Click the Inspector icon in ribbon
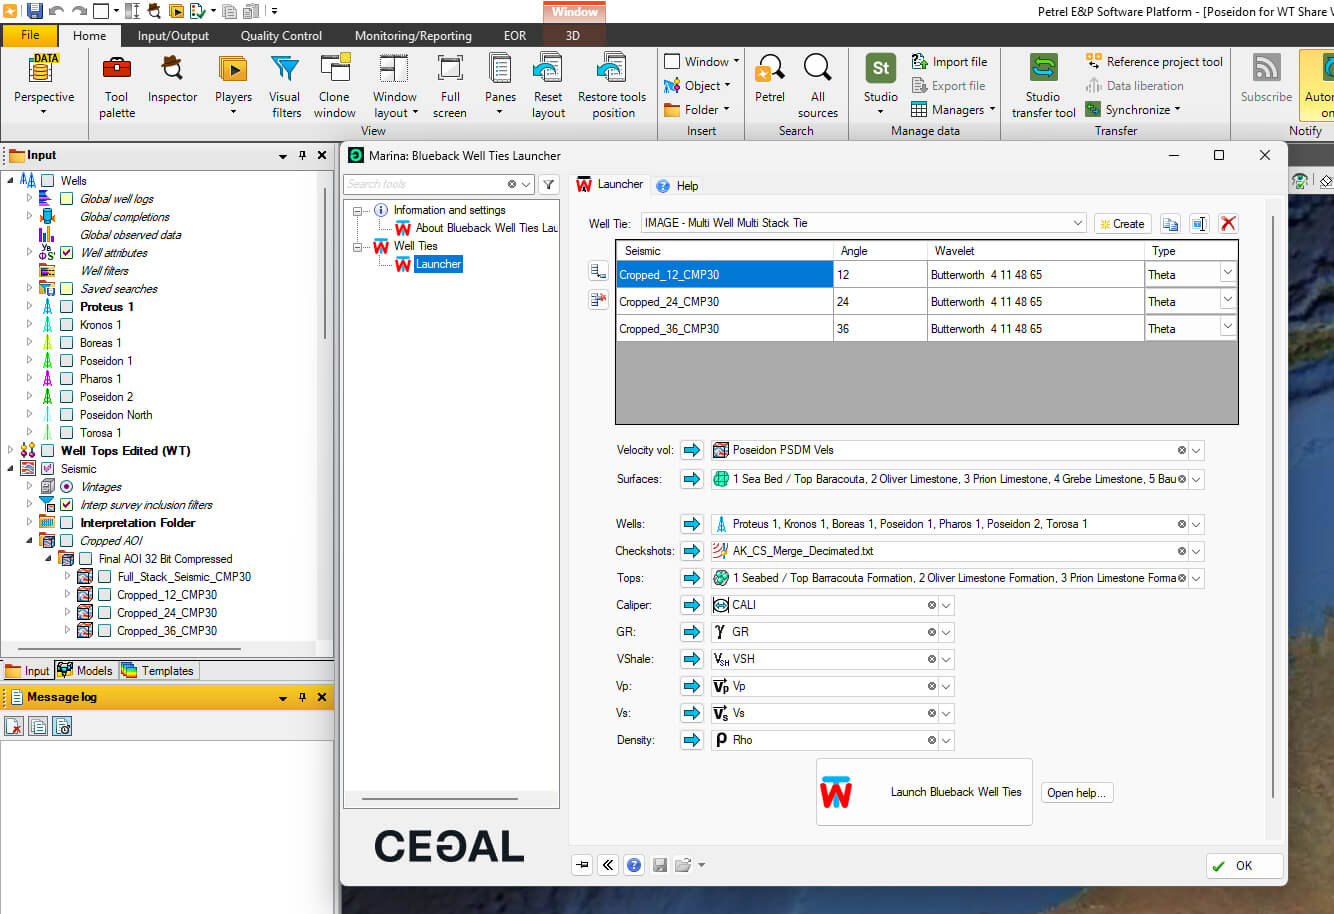Image resolution: width=1334 pixels, height=914 pixels. click(x=172, y=70)
